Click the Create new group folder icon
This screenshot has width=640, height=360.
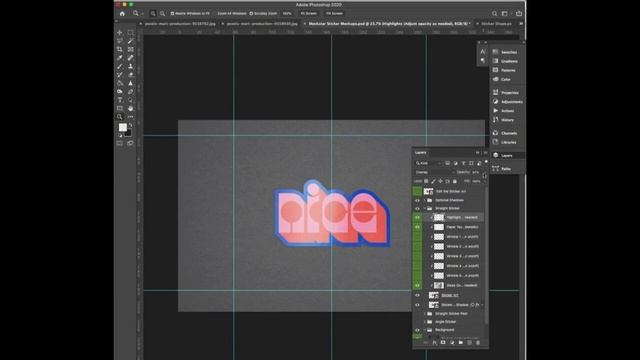460,343
